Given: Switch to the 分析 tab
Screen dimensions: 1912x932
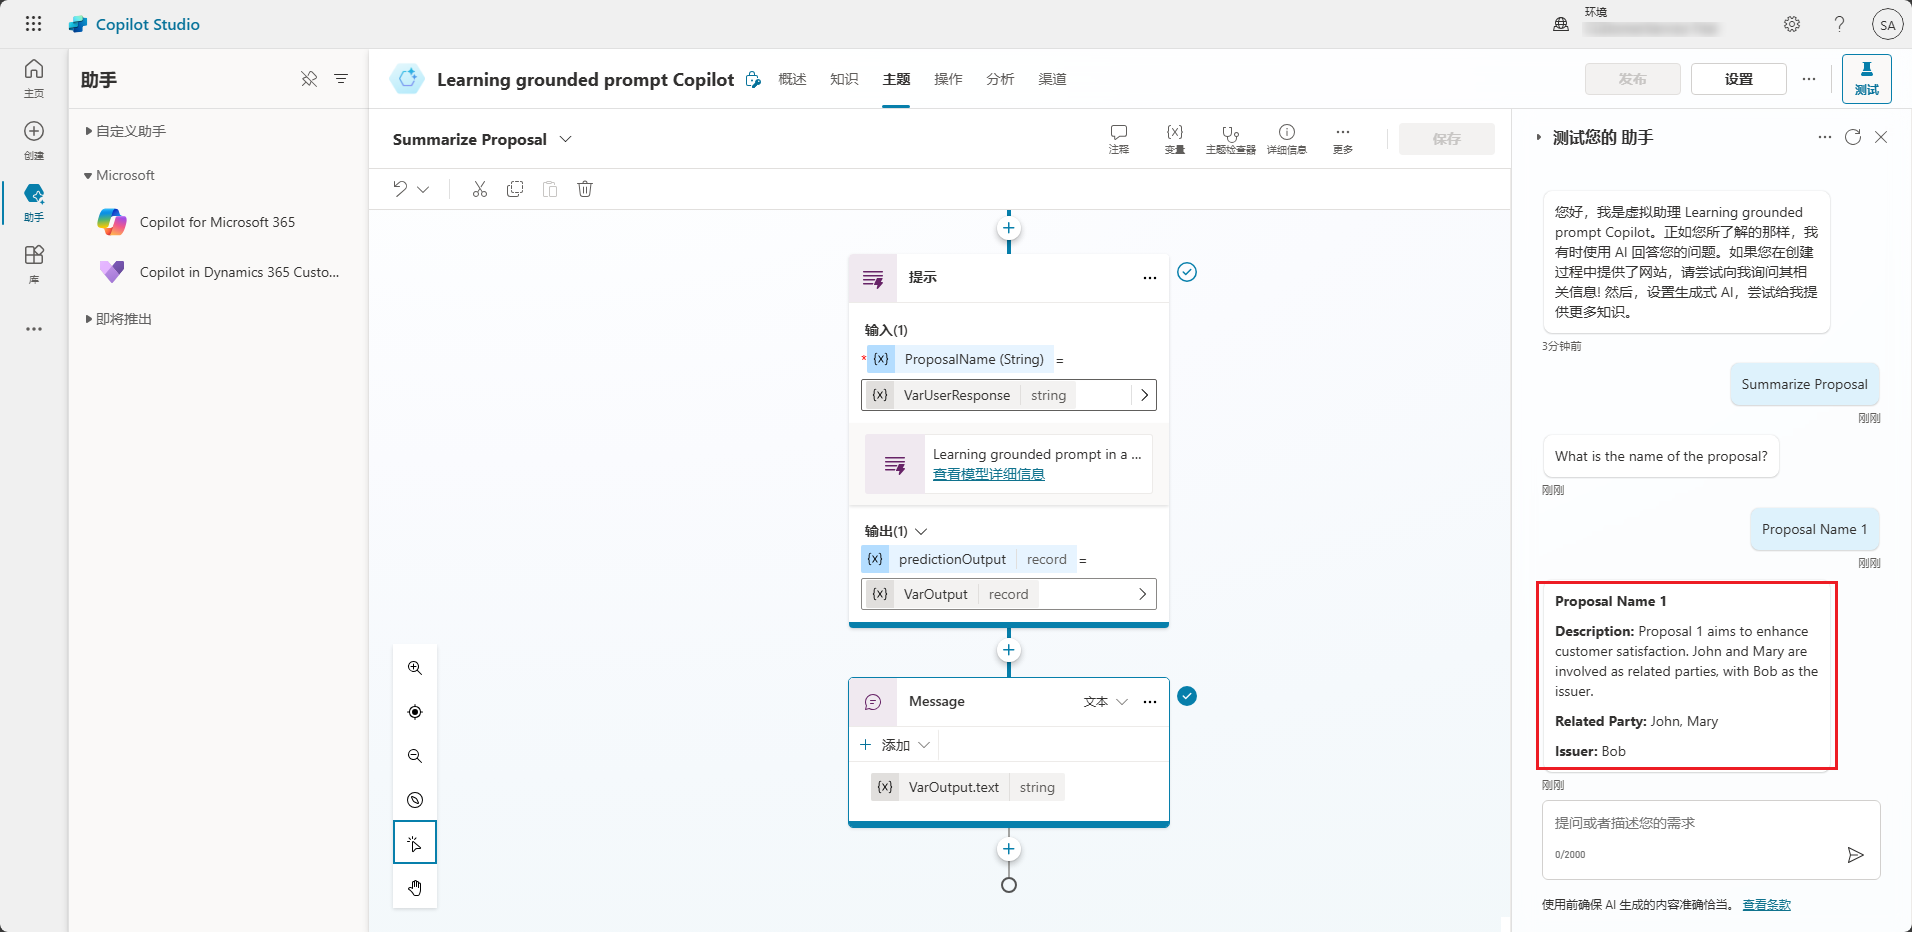Looking at the screenshot, I should tap(1000, 79).
